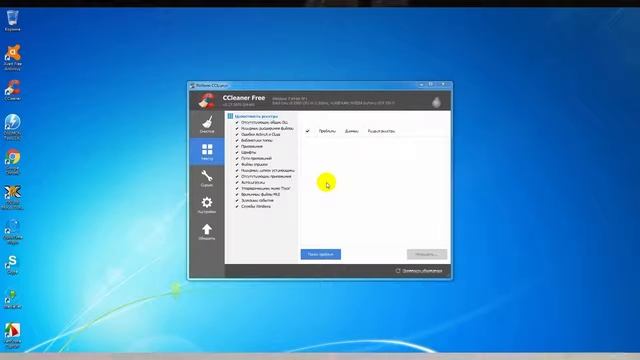
Task: Uncheck Отсутствующие приложения option
Action: coord(237,176)
